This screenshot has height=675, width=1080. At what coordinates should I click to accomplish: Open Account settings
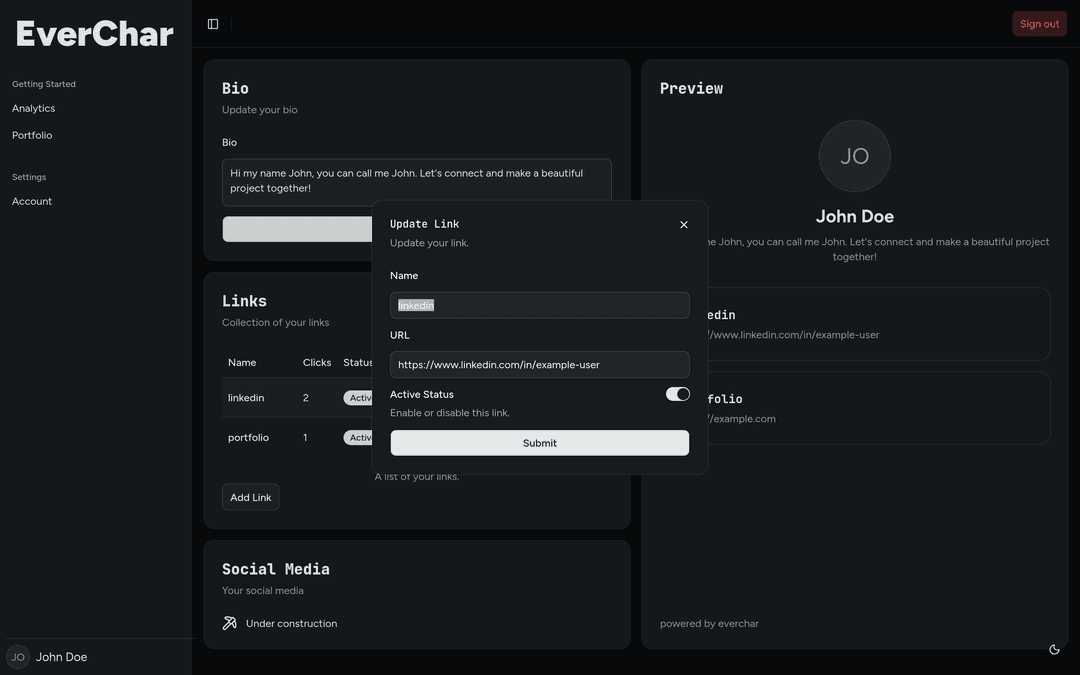click(x=32, y=201)
